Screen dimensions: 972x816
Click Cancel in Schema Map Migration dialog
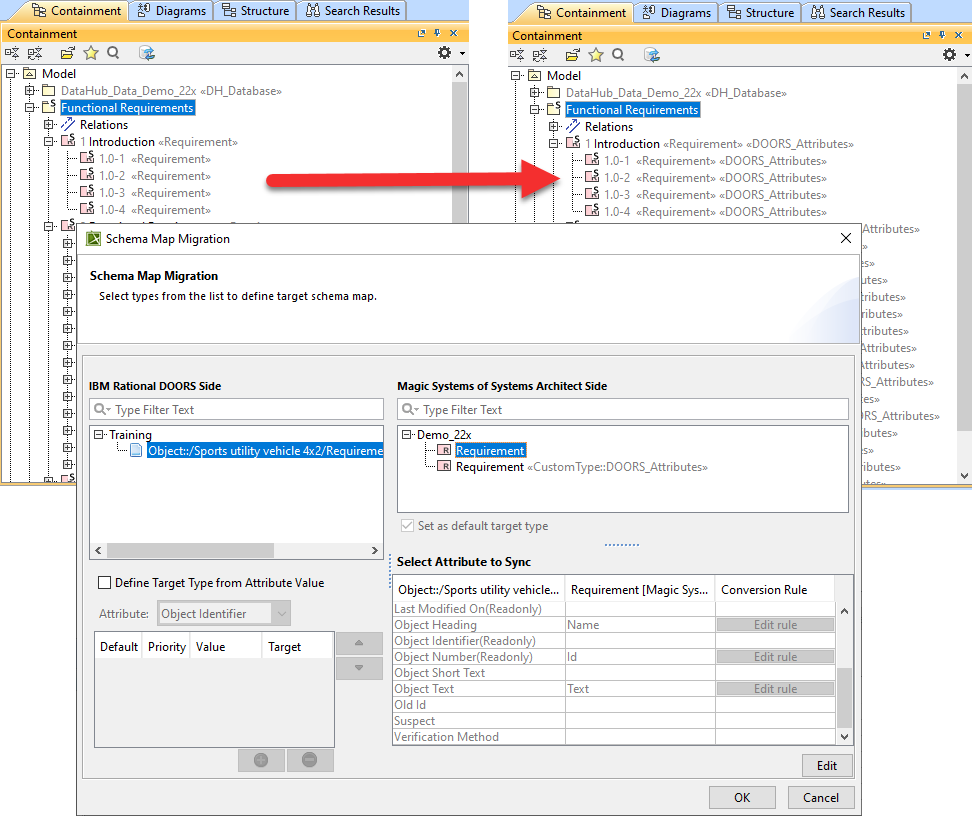pos(821,797)
